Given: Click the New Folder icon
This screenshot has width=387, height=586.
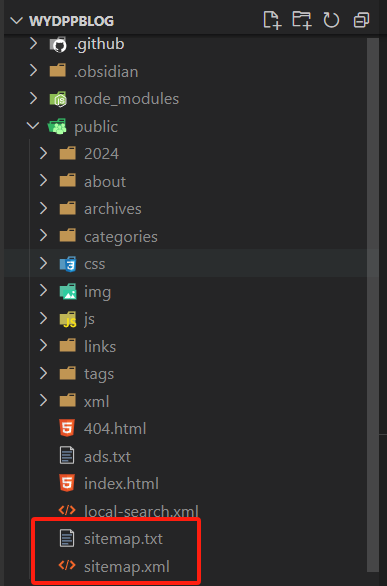Looking at the screenshot, I should click(x=301, y=20).
